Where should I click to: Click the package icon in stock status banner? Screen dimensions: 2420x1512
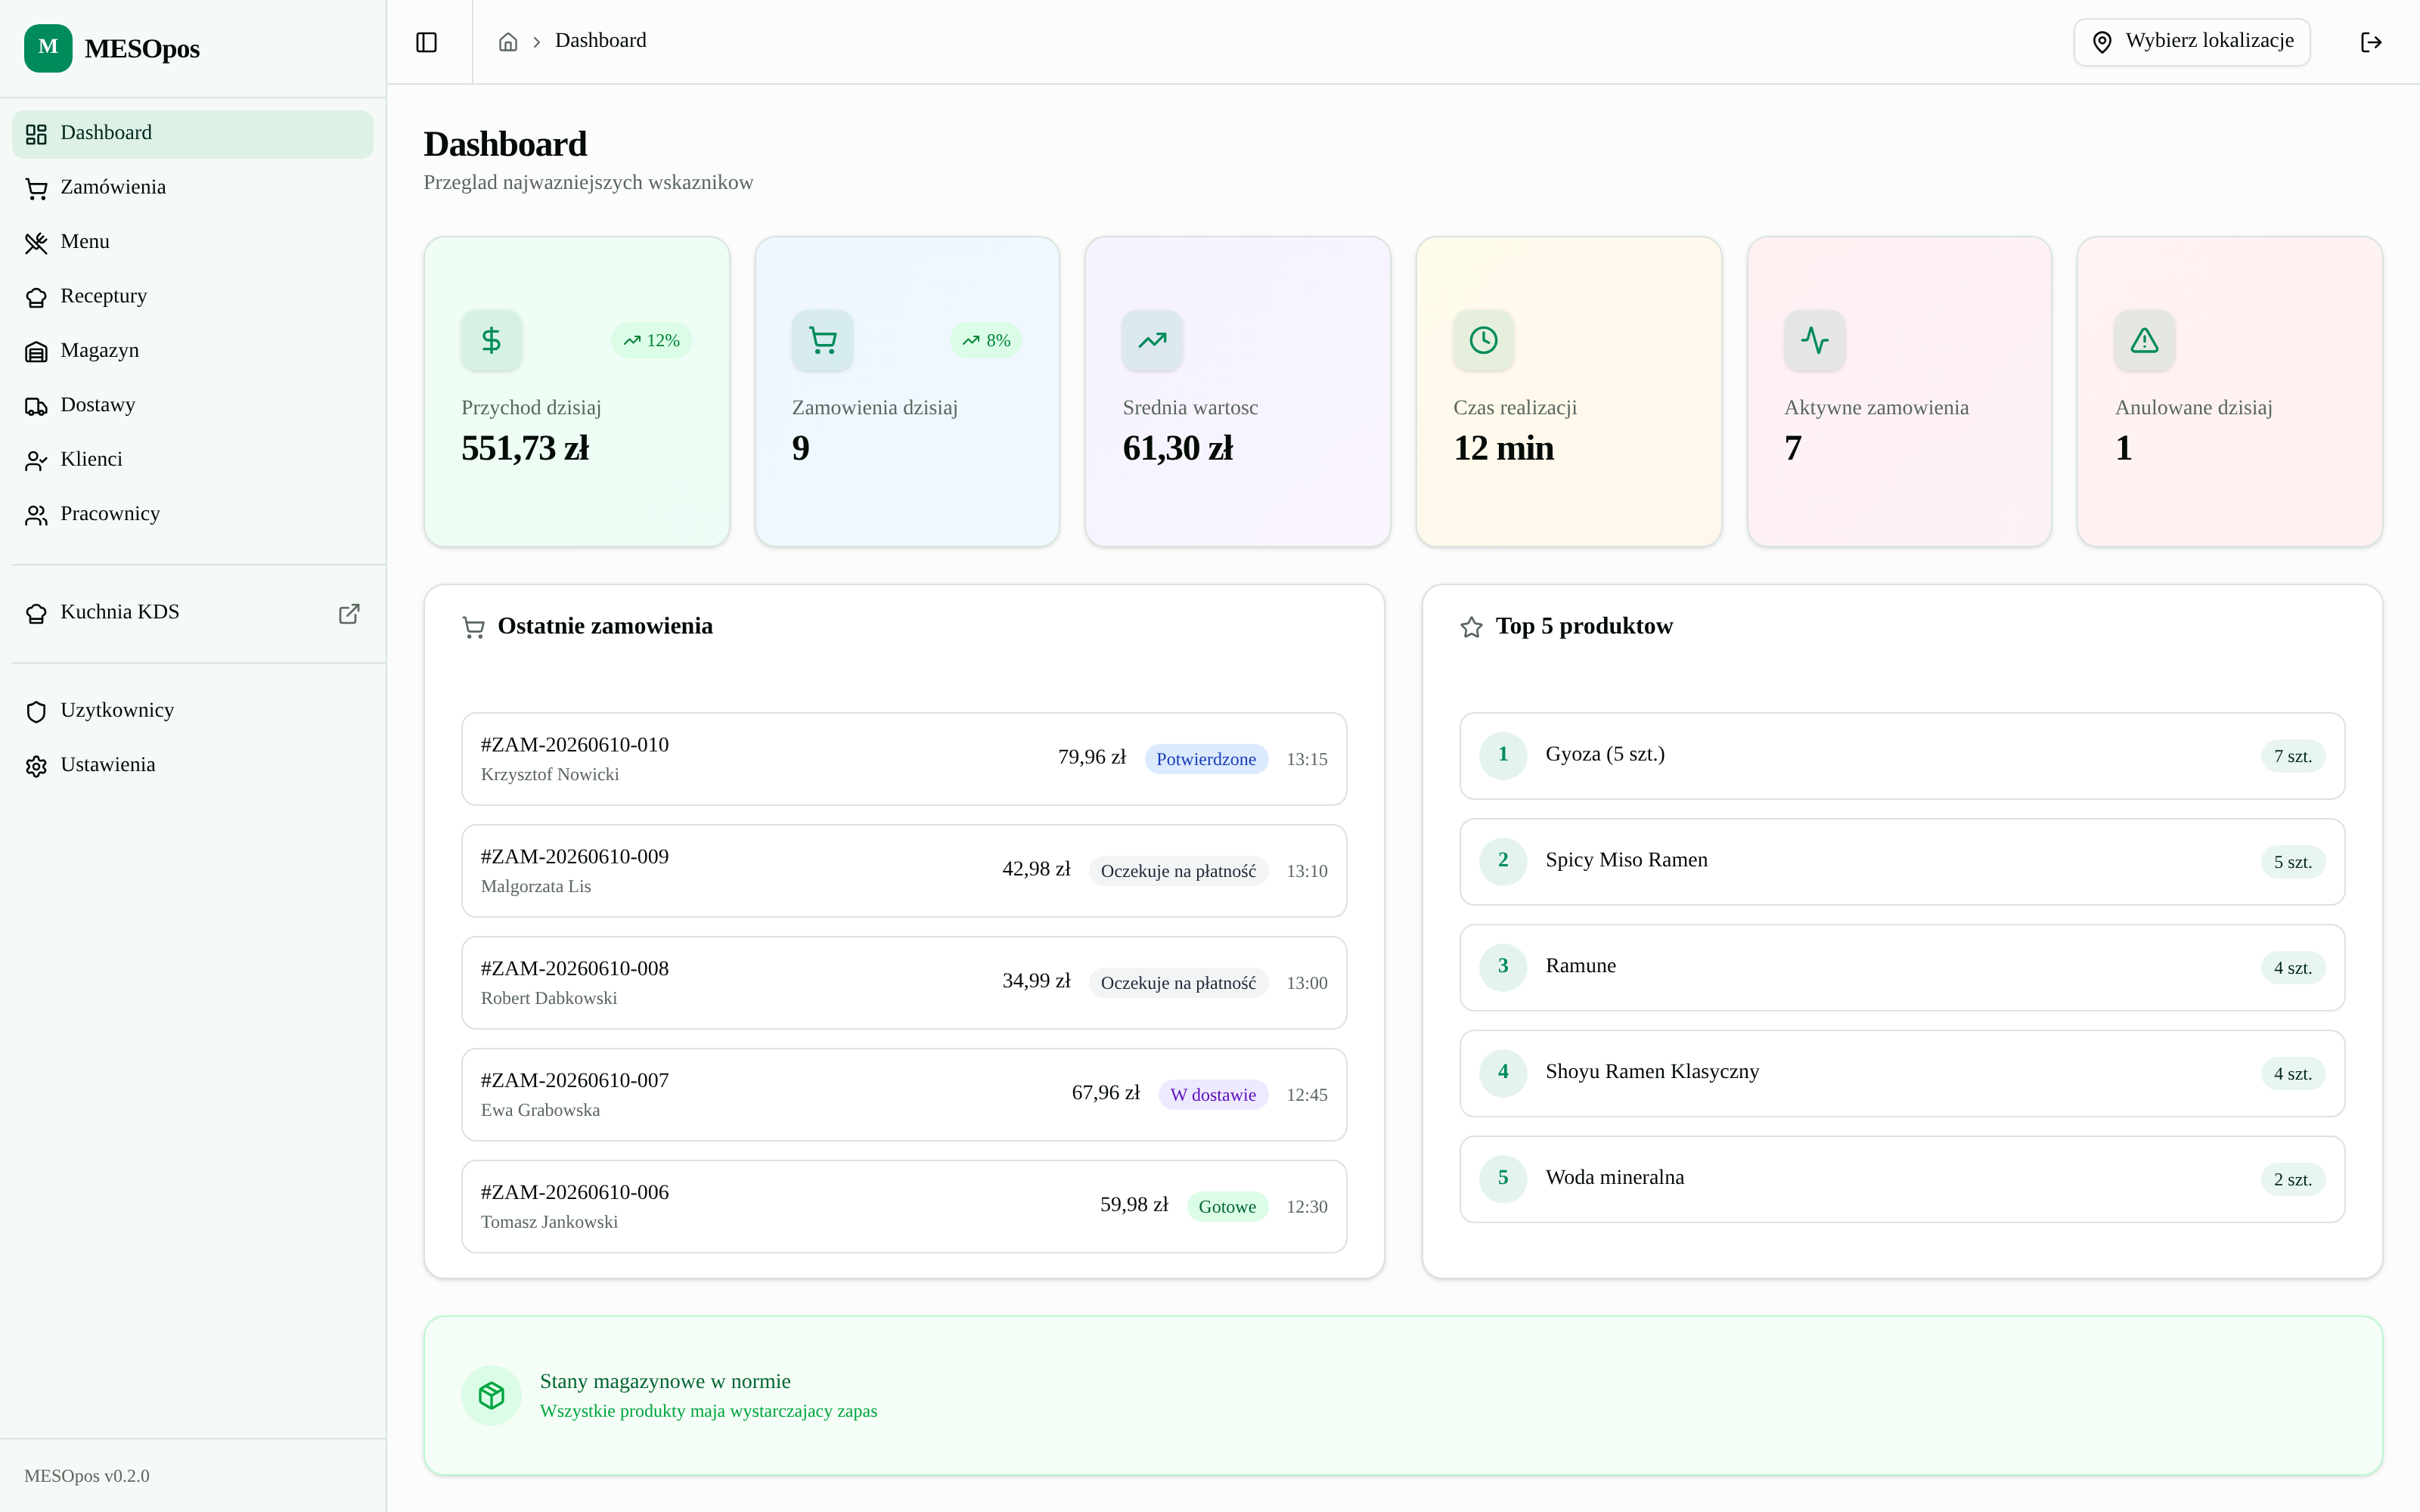[x=491, y=1395]
